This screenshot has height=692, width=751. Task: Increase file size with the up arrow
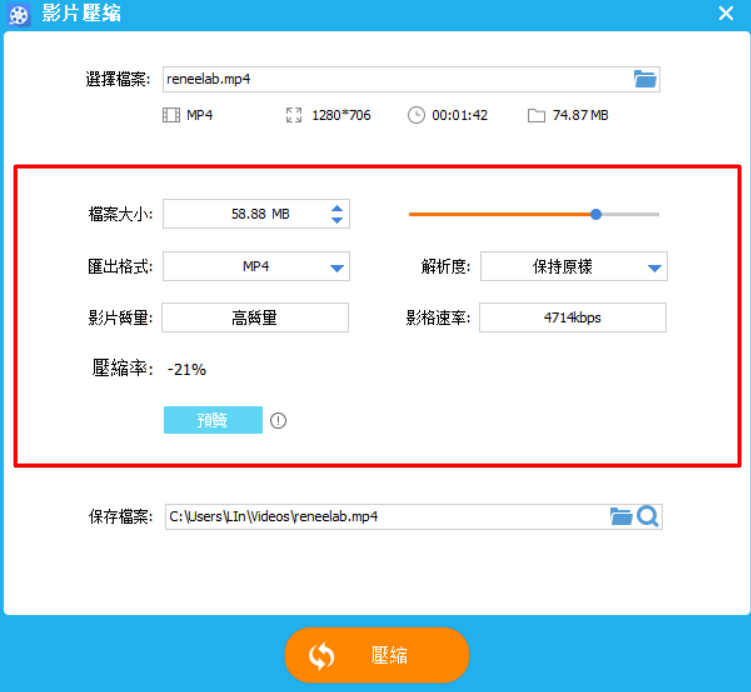[x=337, y=208]
